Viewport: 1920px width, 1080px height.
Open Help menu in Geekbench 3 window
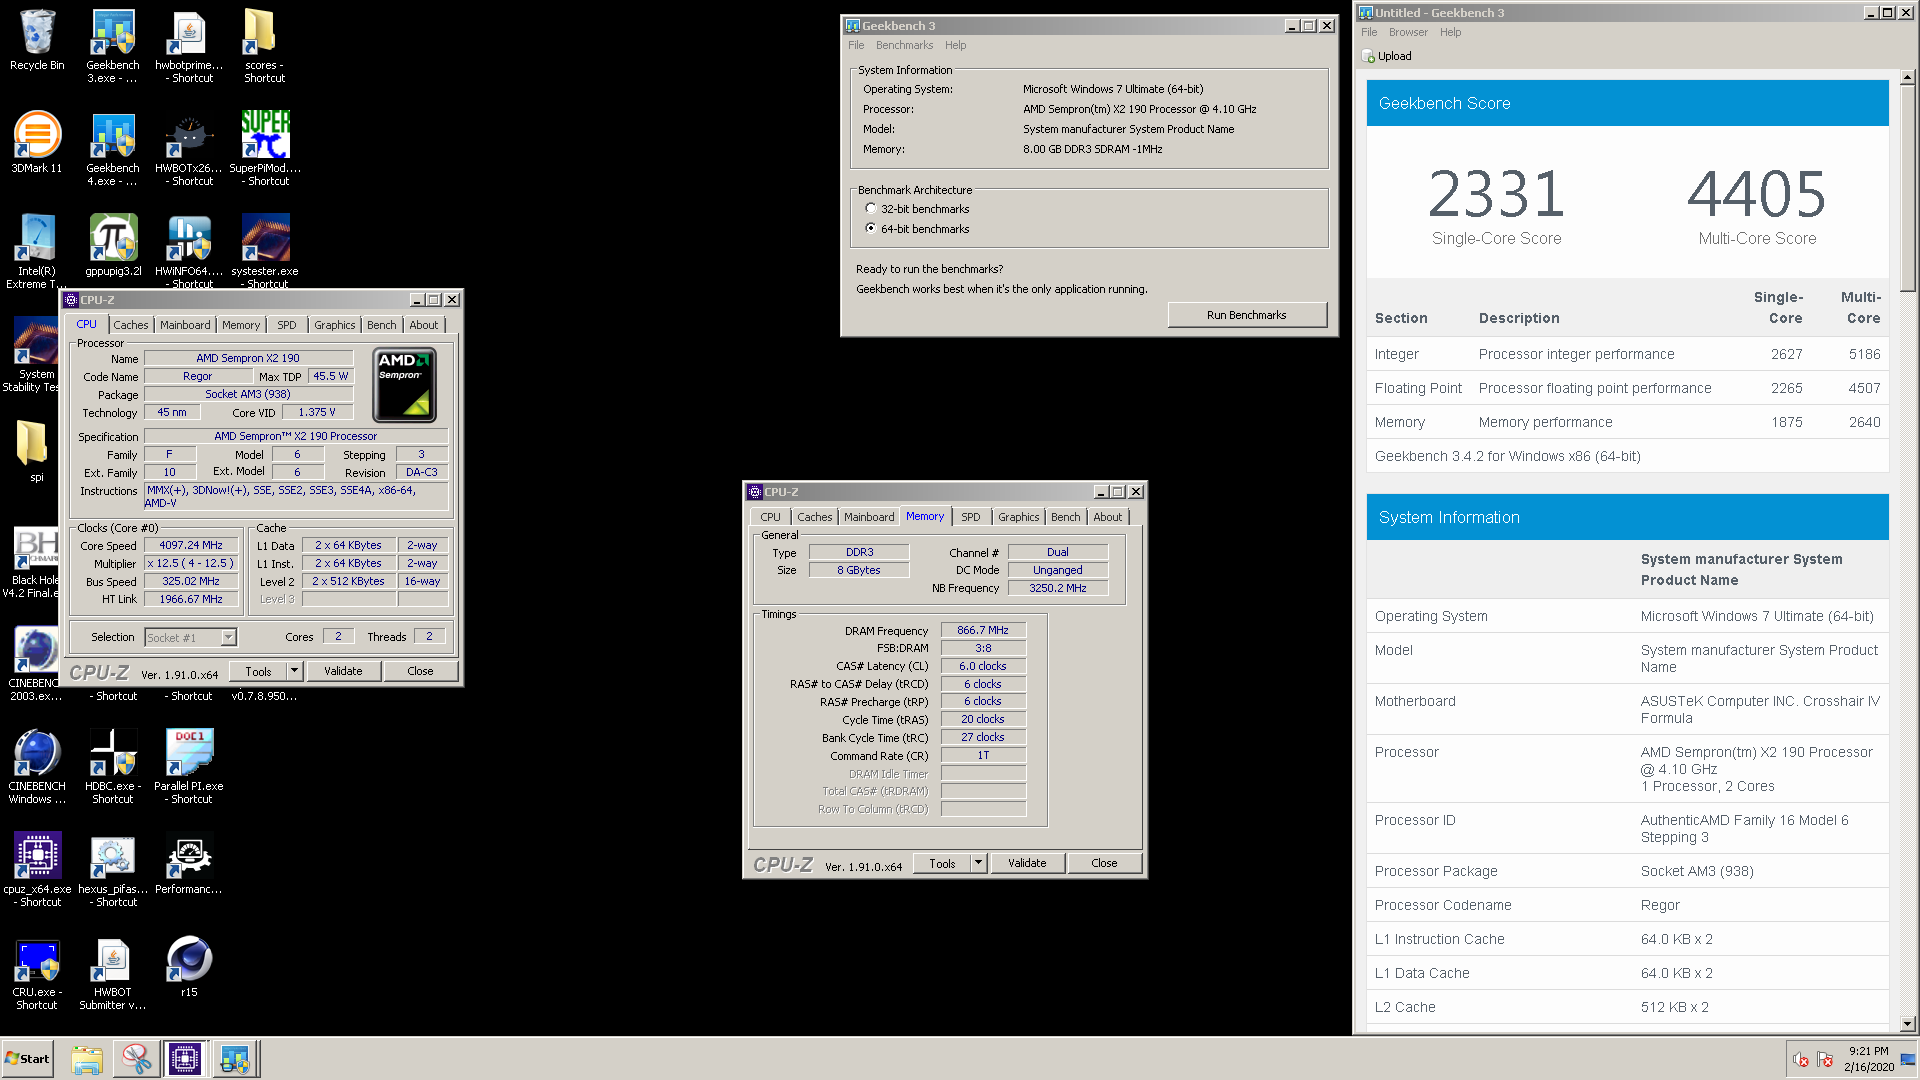click(x=955, y=45)
